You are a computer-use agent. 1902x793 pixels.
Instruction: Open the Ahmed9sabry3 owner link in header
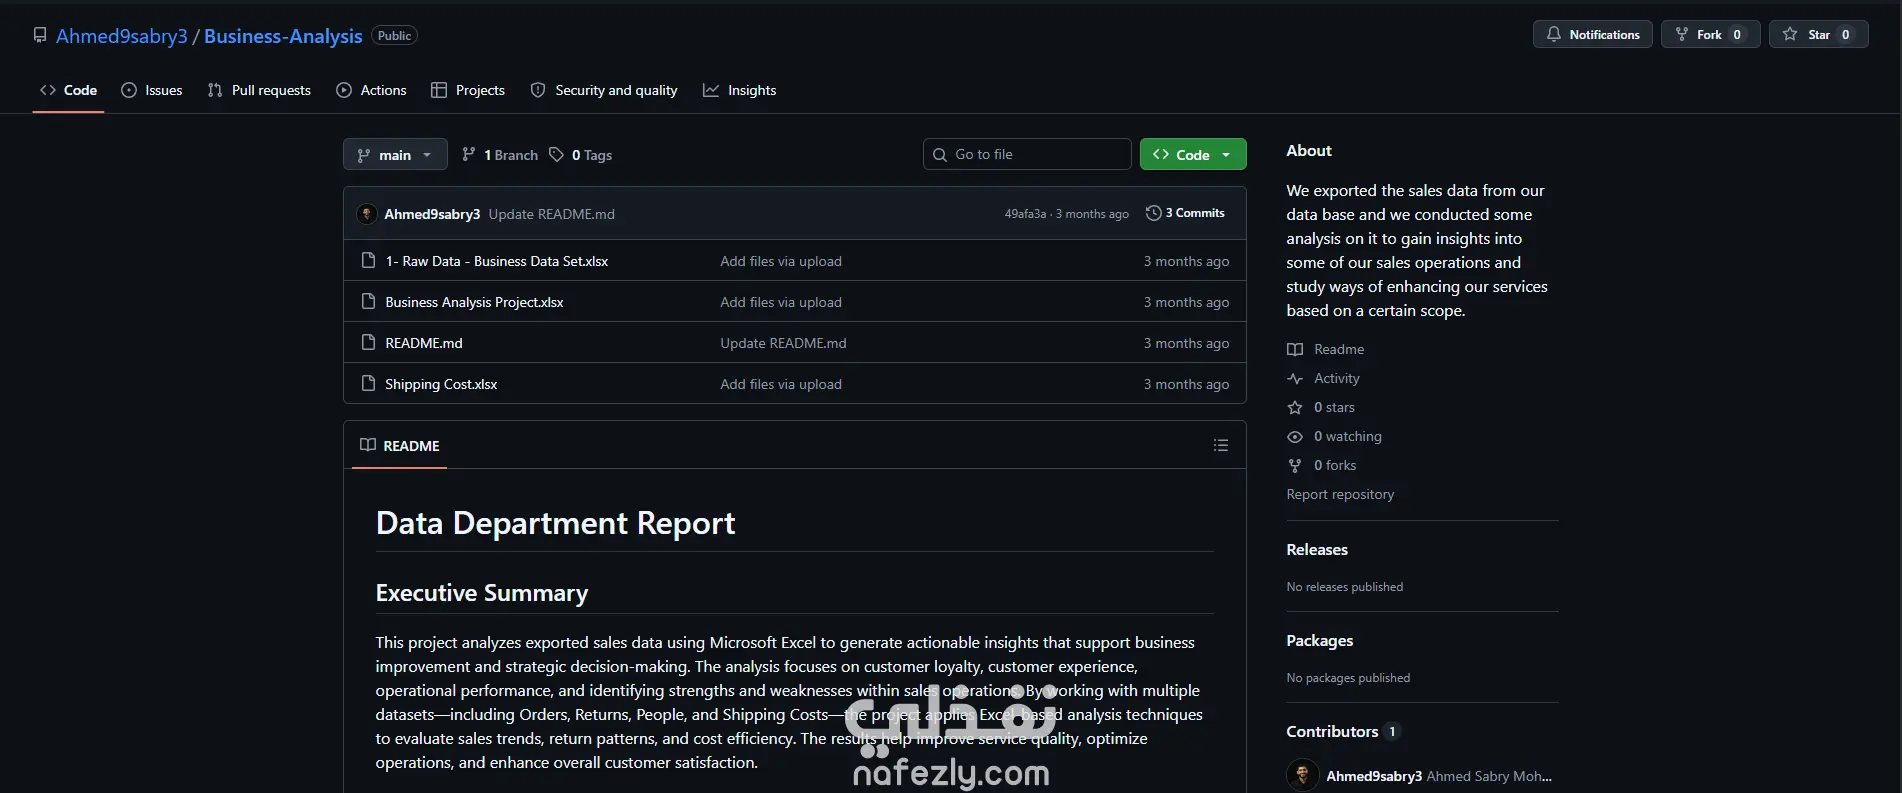(122, 36)
